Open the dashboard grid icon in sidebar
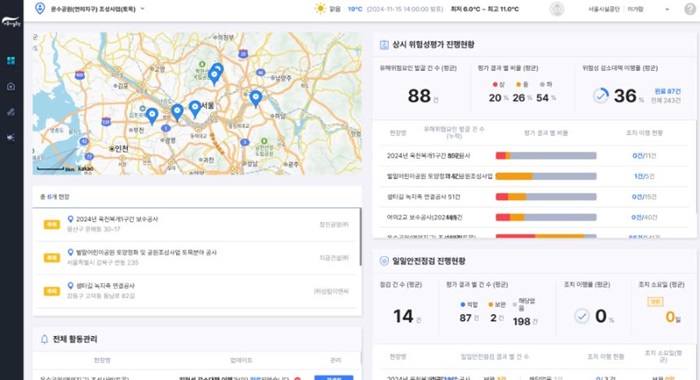The width and height of the screenshot is (700, 380). (x=11, y=61)
